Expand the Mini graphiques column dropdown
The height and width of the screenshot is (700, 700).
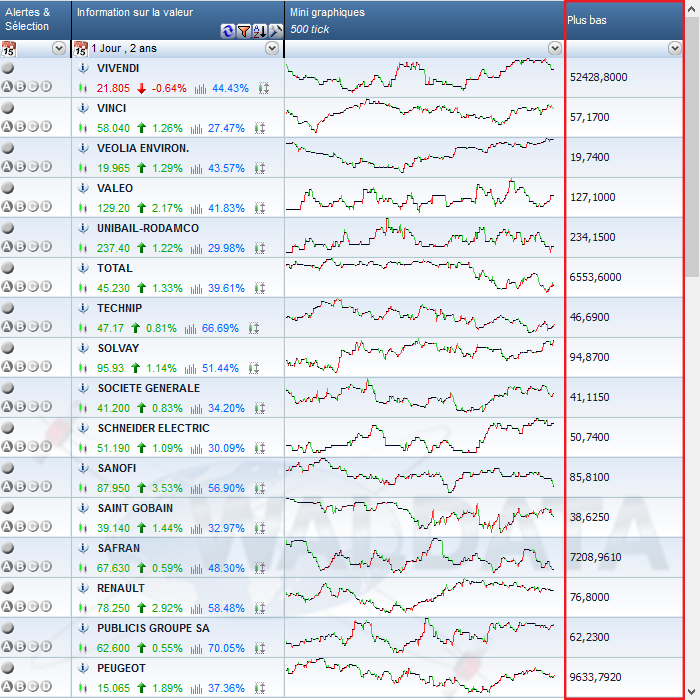click(x=554, y=48)
